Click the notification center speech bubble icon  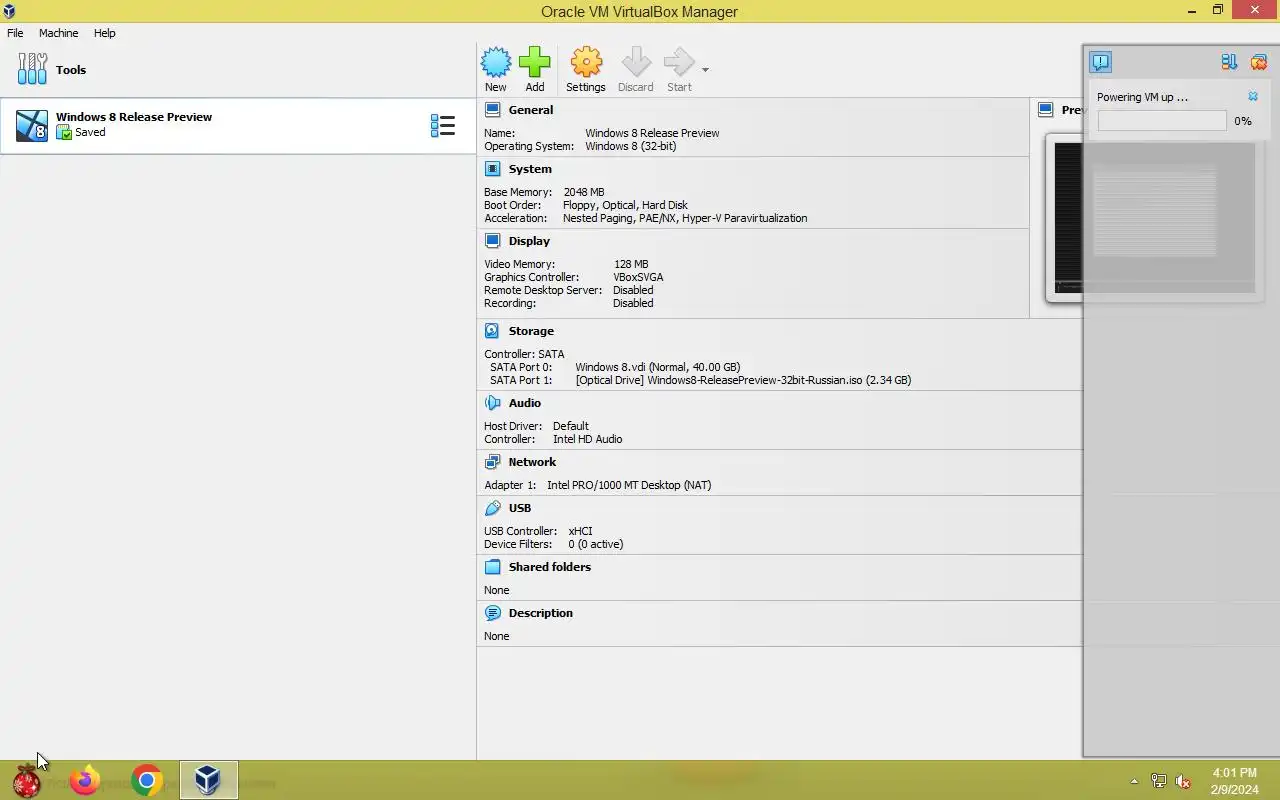(1101, 62)
